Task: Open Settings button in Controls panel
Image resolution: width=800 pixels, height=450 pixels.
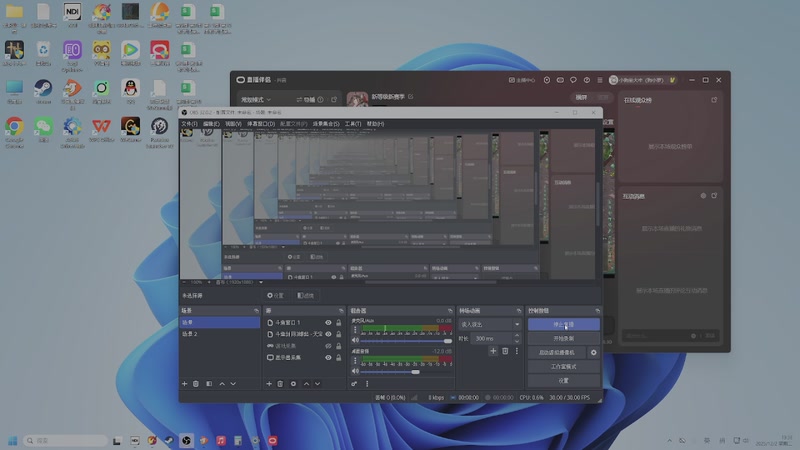Action: point(564,381)
